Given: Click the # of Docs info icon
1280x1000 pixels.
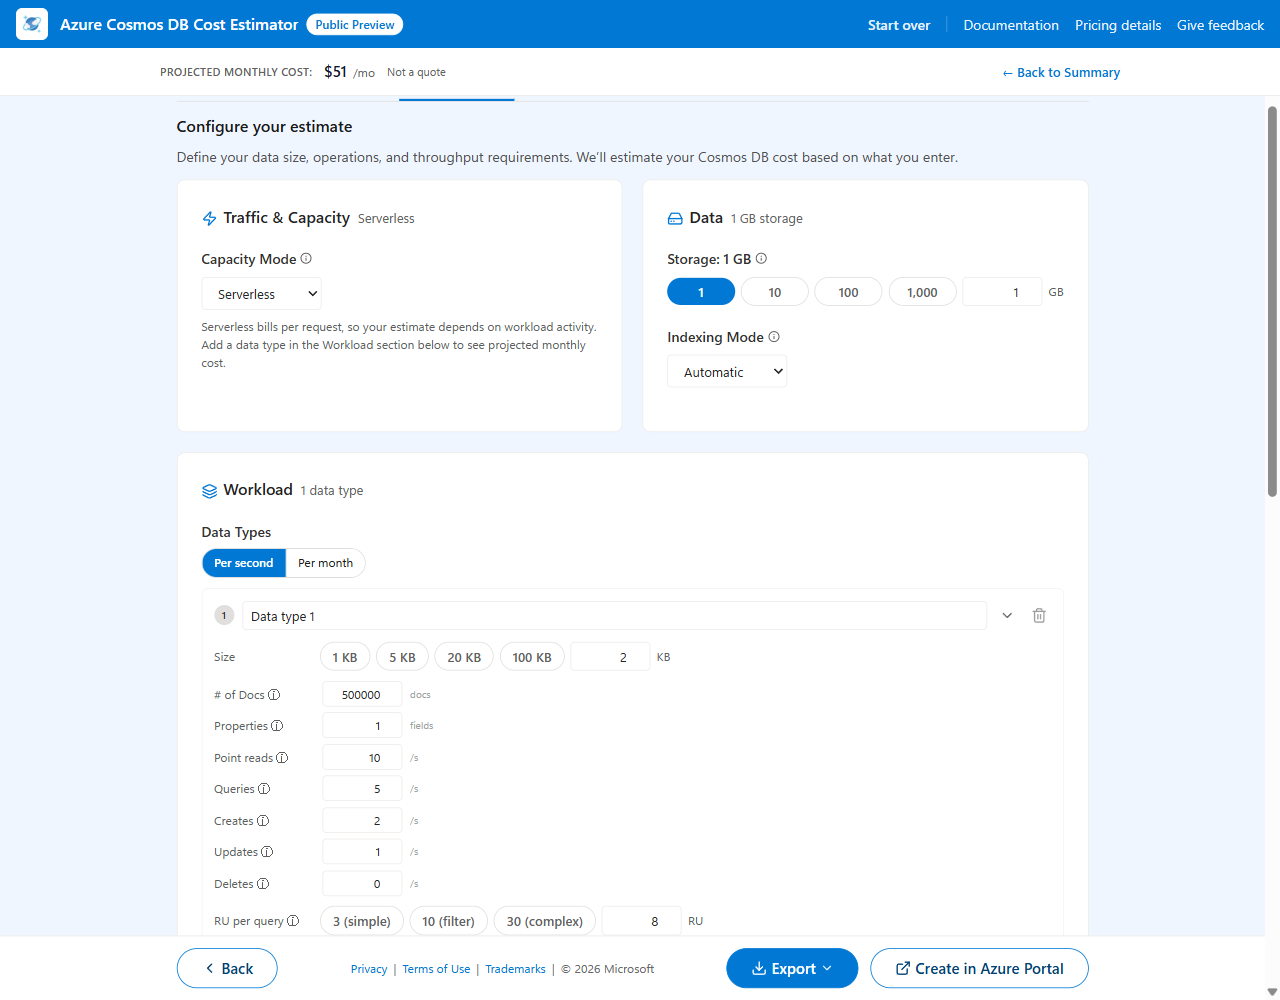Looking at the screenshot, I should coord(274,695).
